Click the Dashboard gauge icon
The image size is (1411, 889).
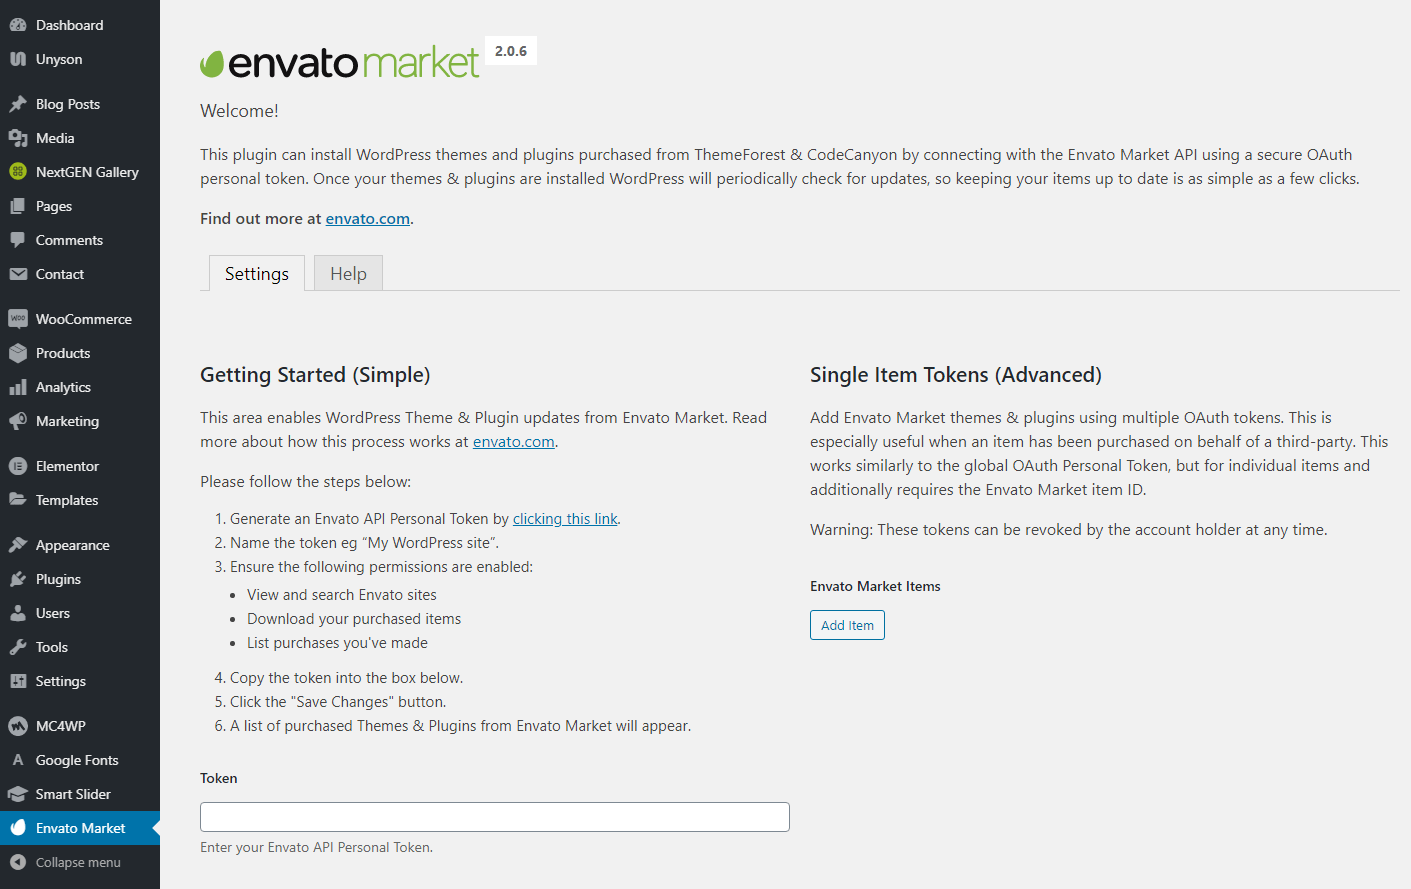tap(18, 25)
